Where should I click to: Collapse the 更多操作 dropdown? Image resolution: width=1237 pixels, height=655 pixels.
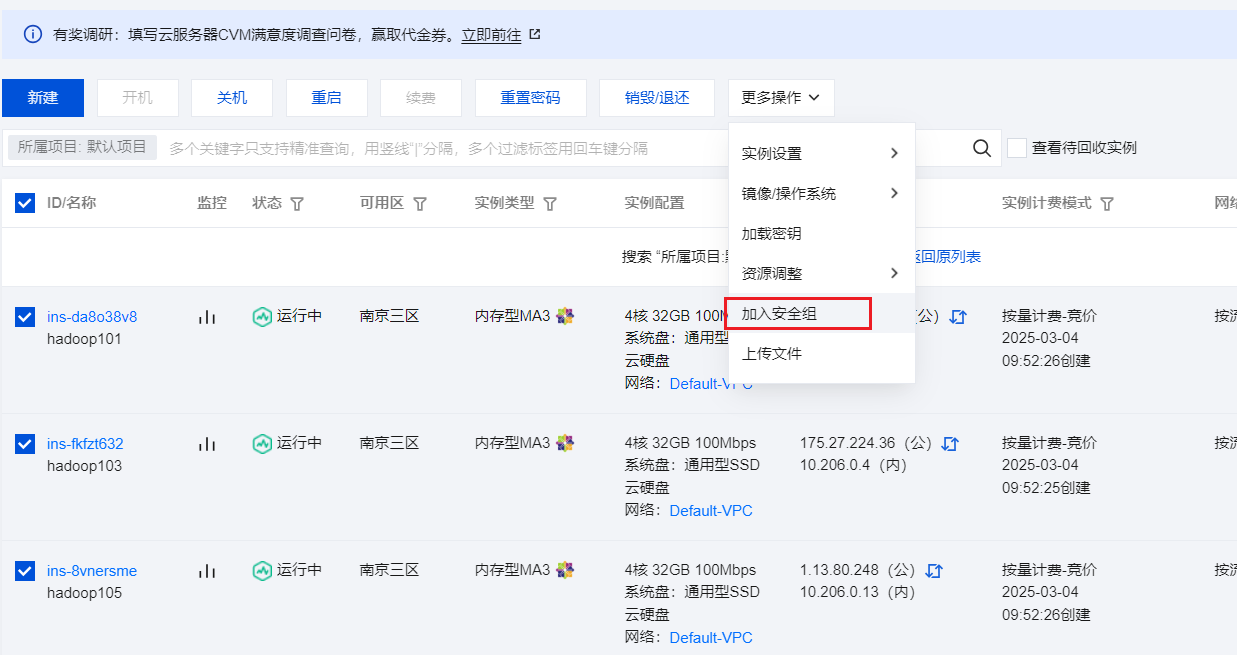pos(781,98)
